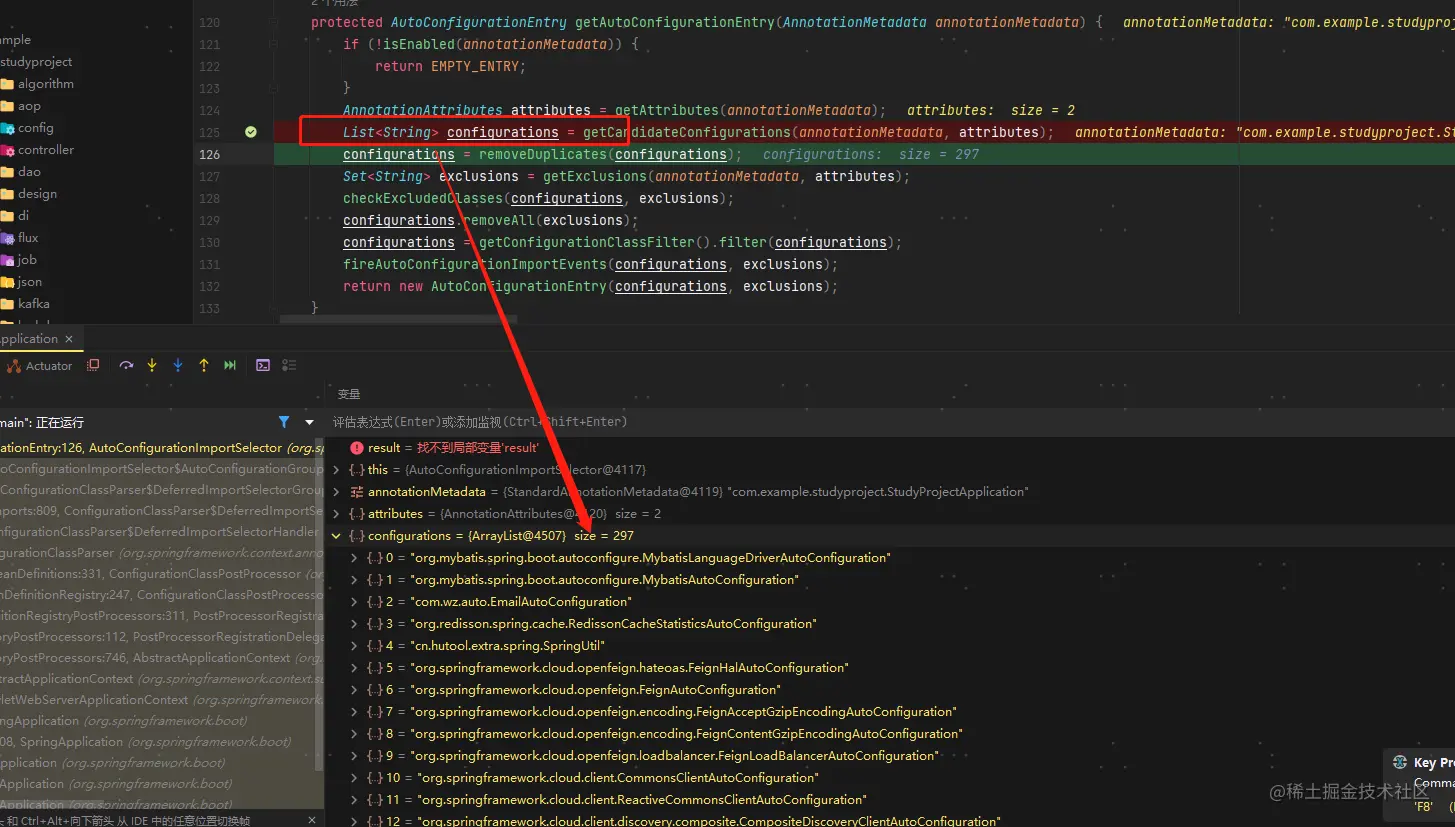Viewport: 1455px width, 827px height.
Task: Click the kafka folder icon
Action: tap(7, 304)
